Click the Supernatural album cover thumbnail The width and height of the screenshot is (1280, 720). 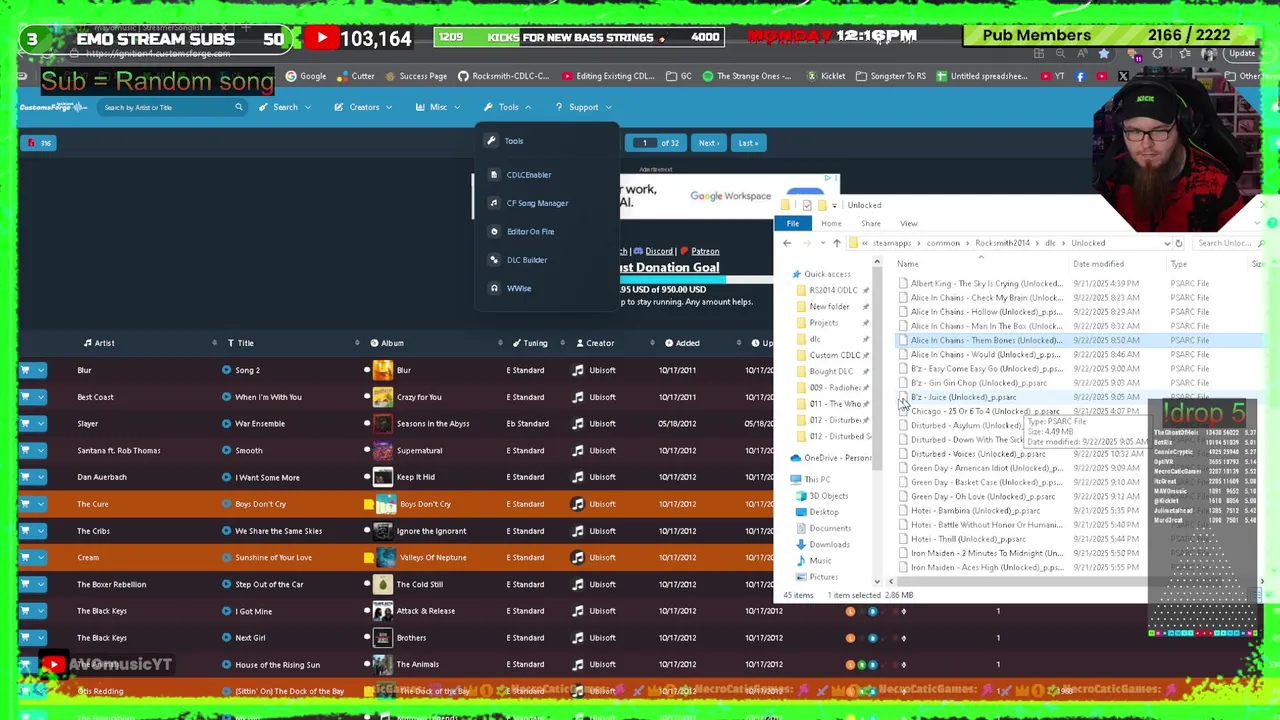[383, 450]
